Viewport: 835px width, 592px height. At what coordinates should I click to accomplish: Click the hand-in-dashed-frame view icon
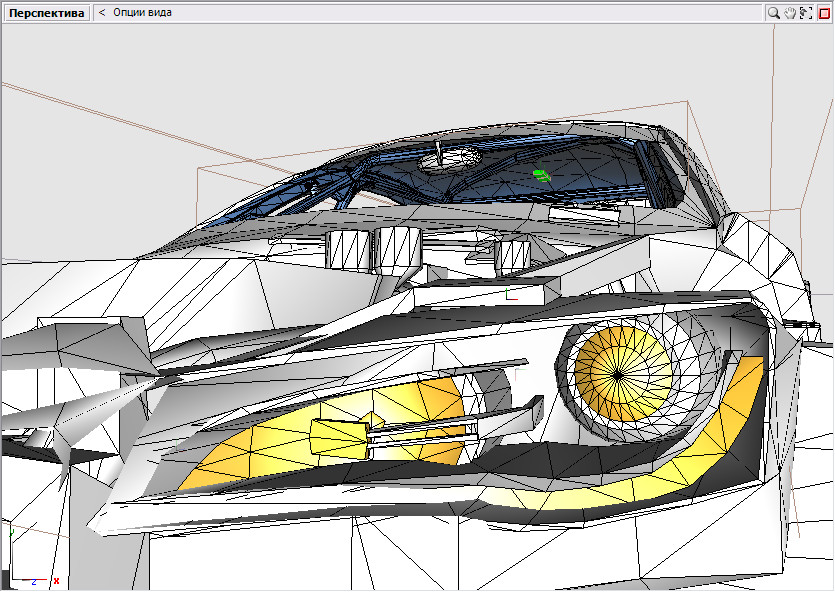tap(806, 13)
